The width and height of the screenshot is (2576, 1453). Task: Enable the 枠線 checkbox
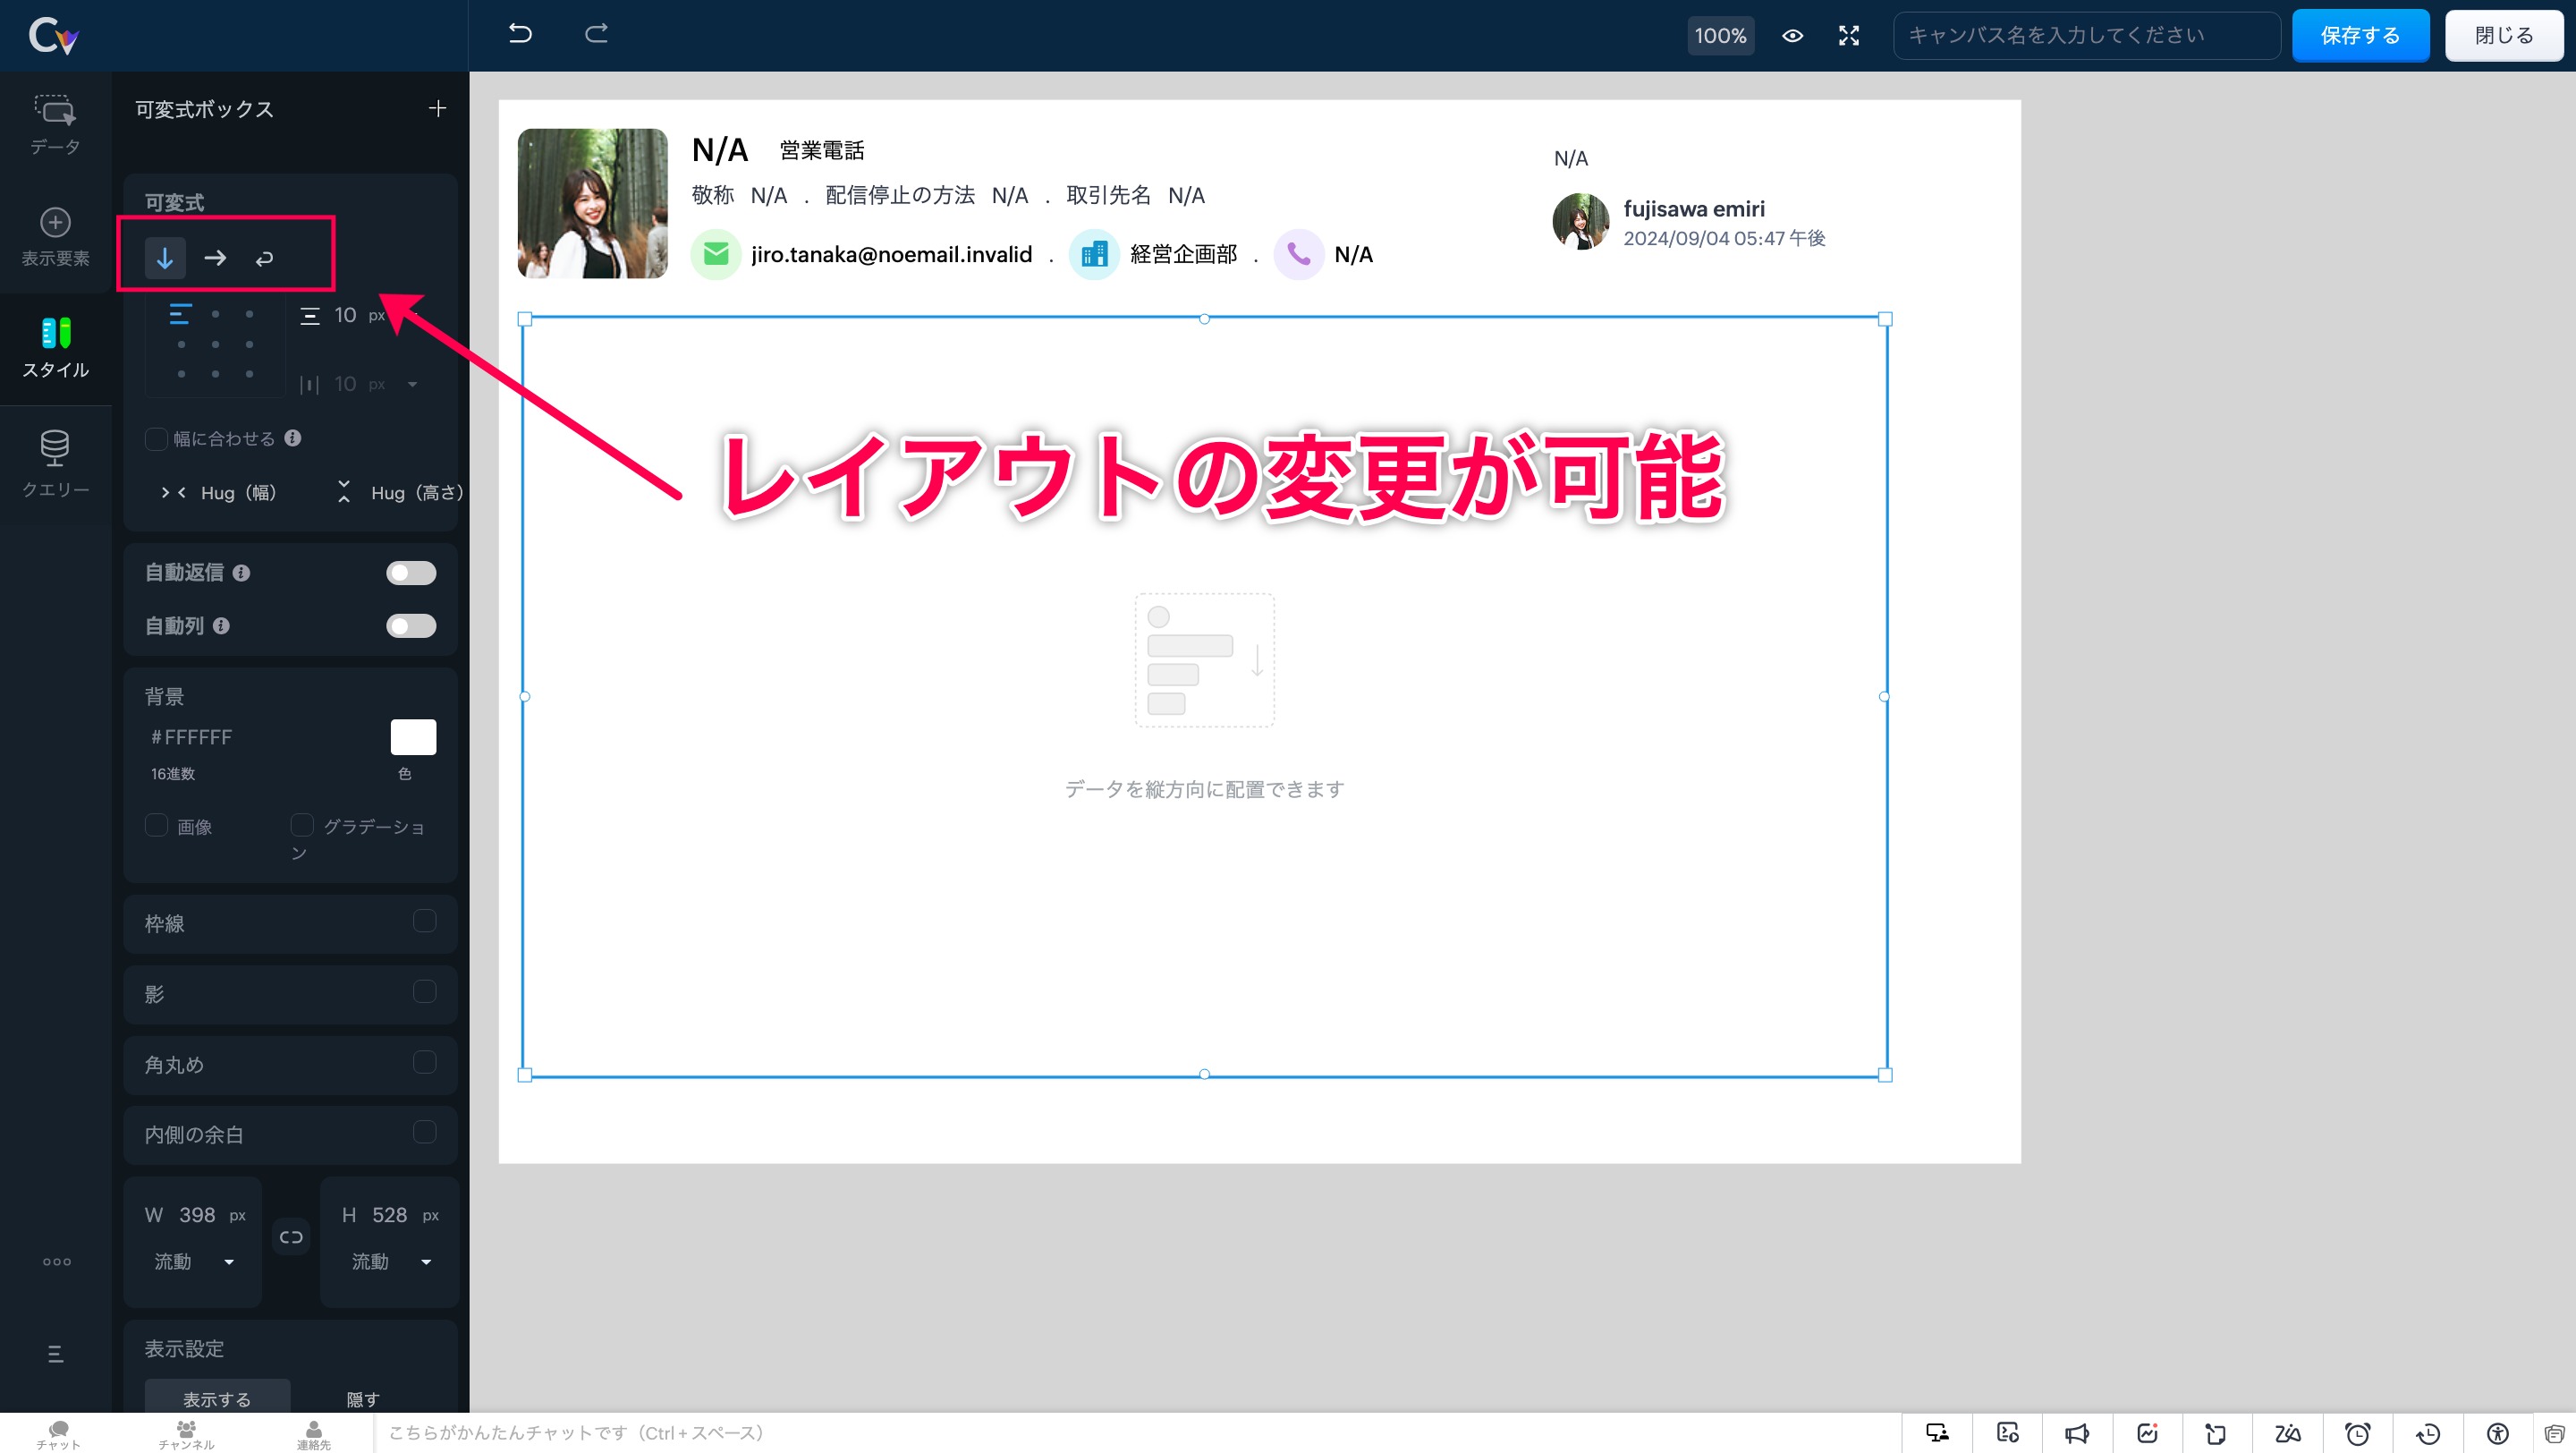(x=424, y=921)
